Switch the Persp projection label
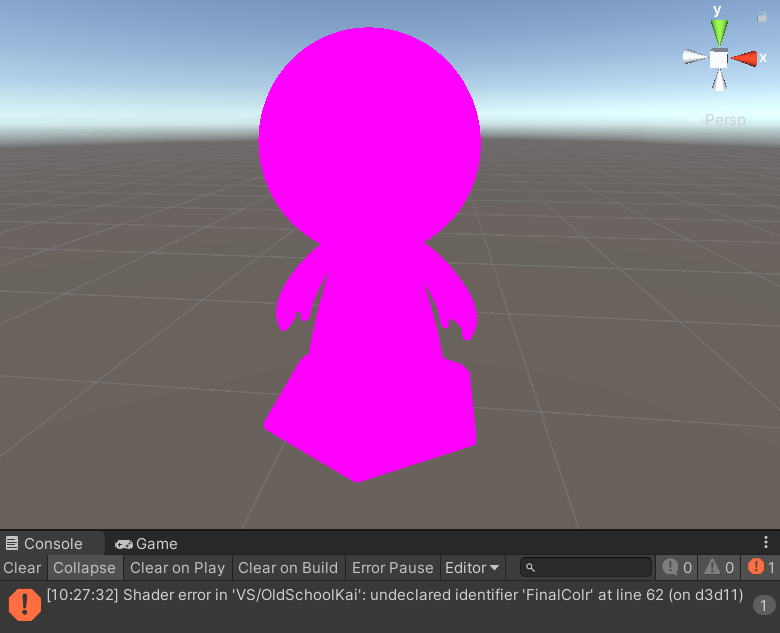The height and width of the screenshot is (633, 780). click(x=724, y=120)
